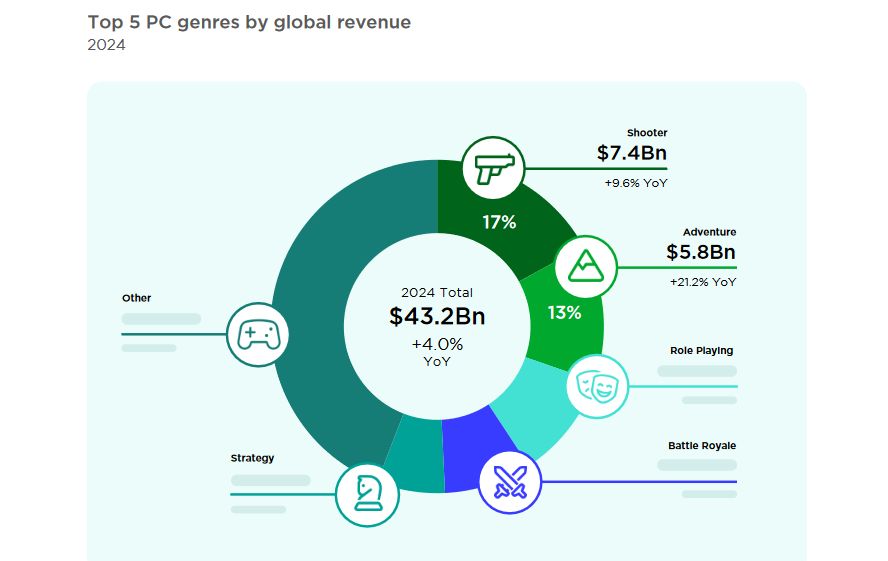Click the $7.4Bn Shooter revenue value
This screenshot has width=888, height=561.
tap(631, 153)
